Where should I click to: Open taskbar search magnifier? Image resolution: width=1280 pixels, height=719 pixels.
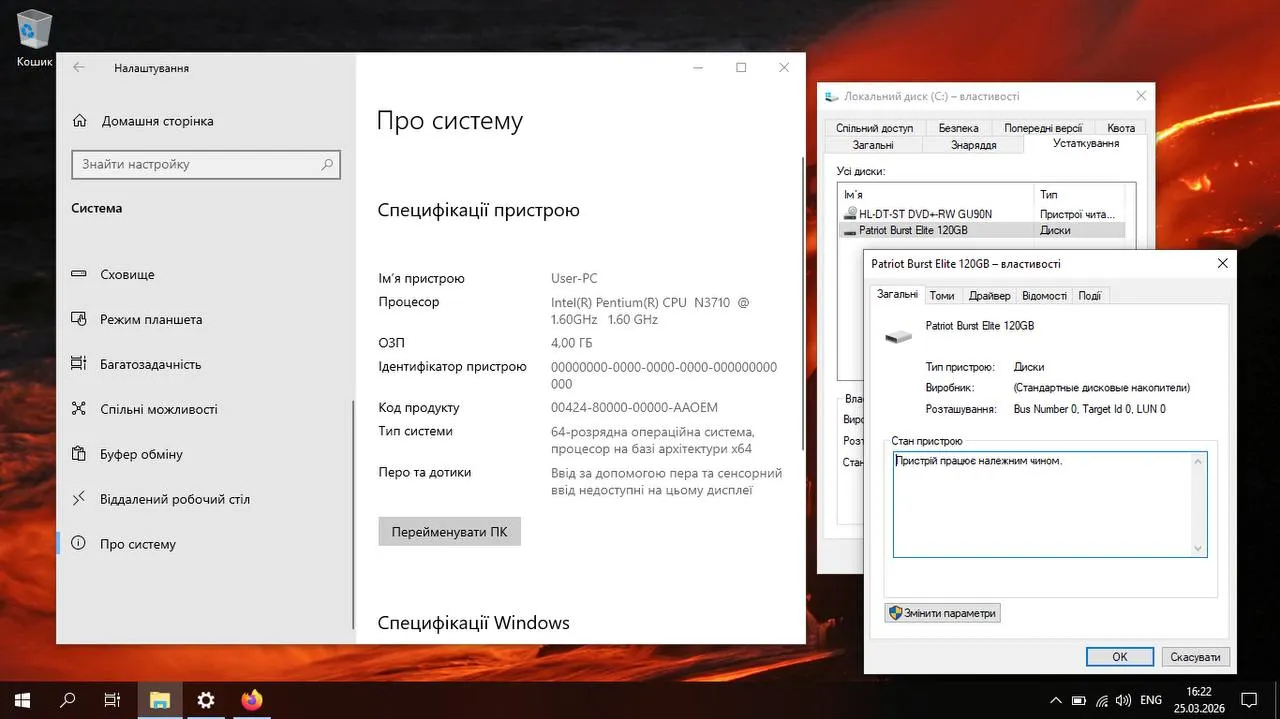68,700
